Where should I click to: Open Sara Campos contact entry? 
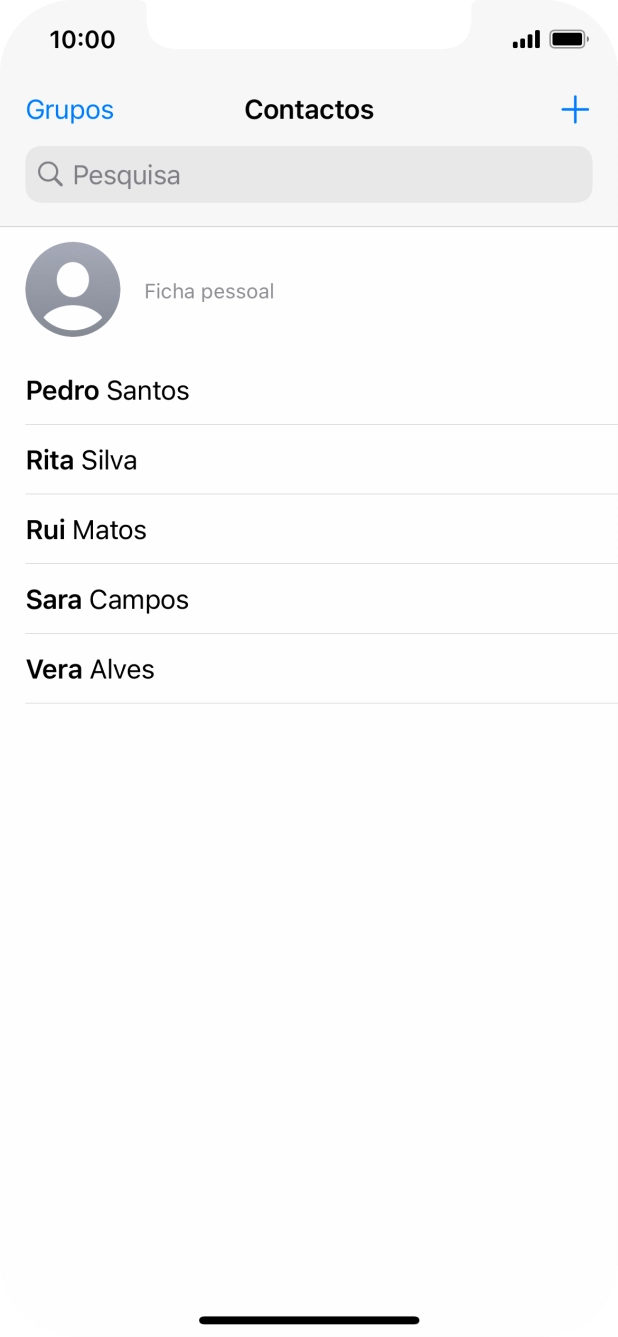pyautogui.click(x=107, y=599)
